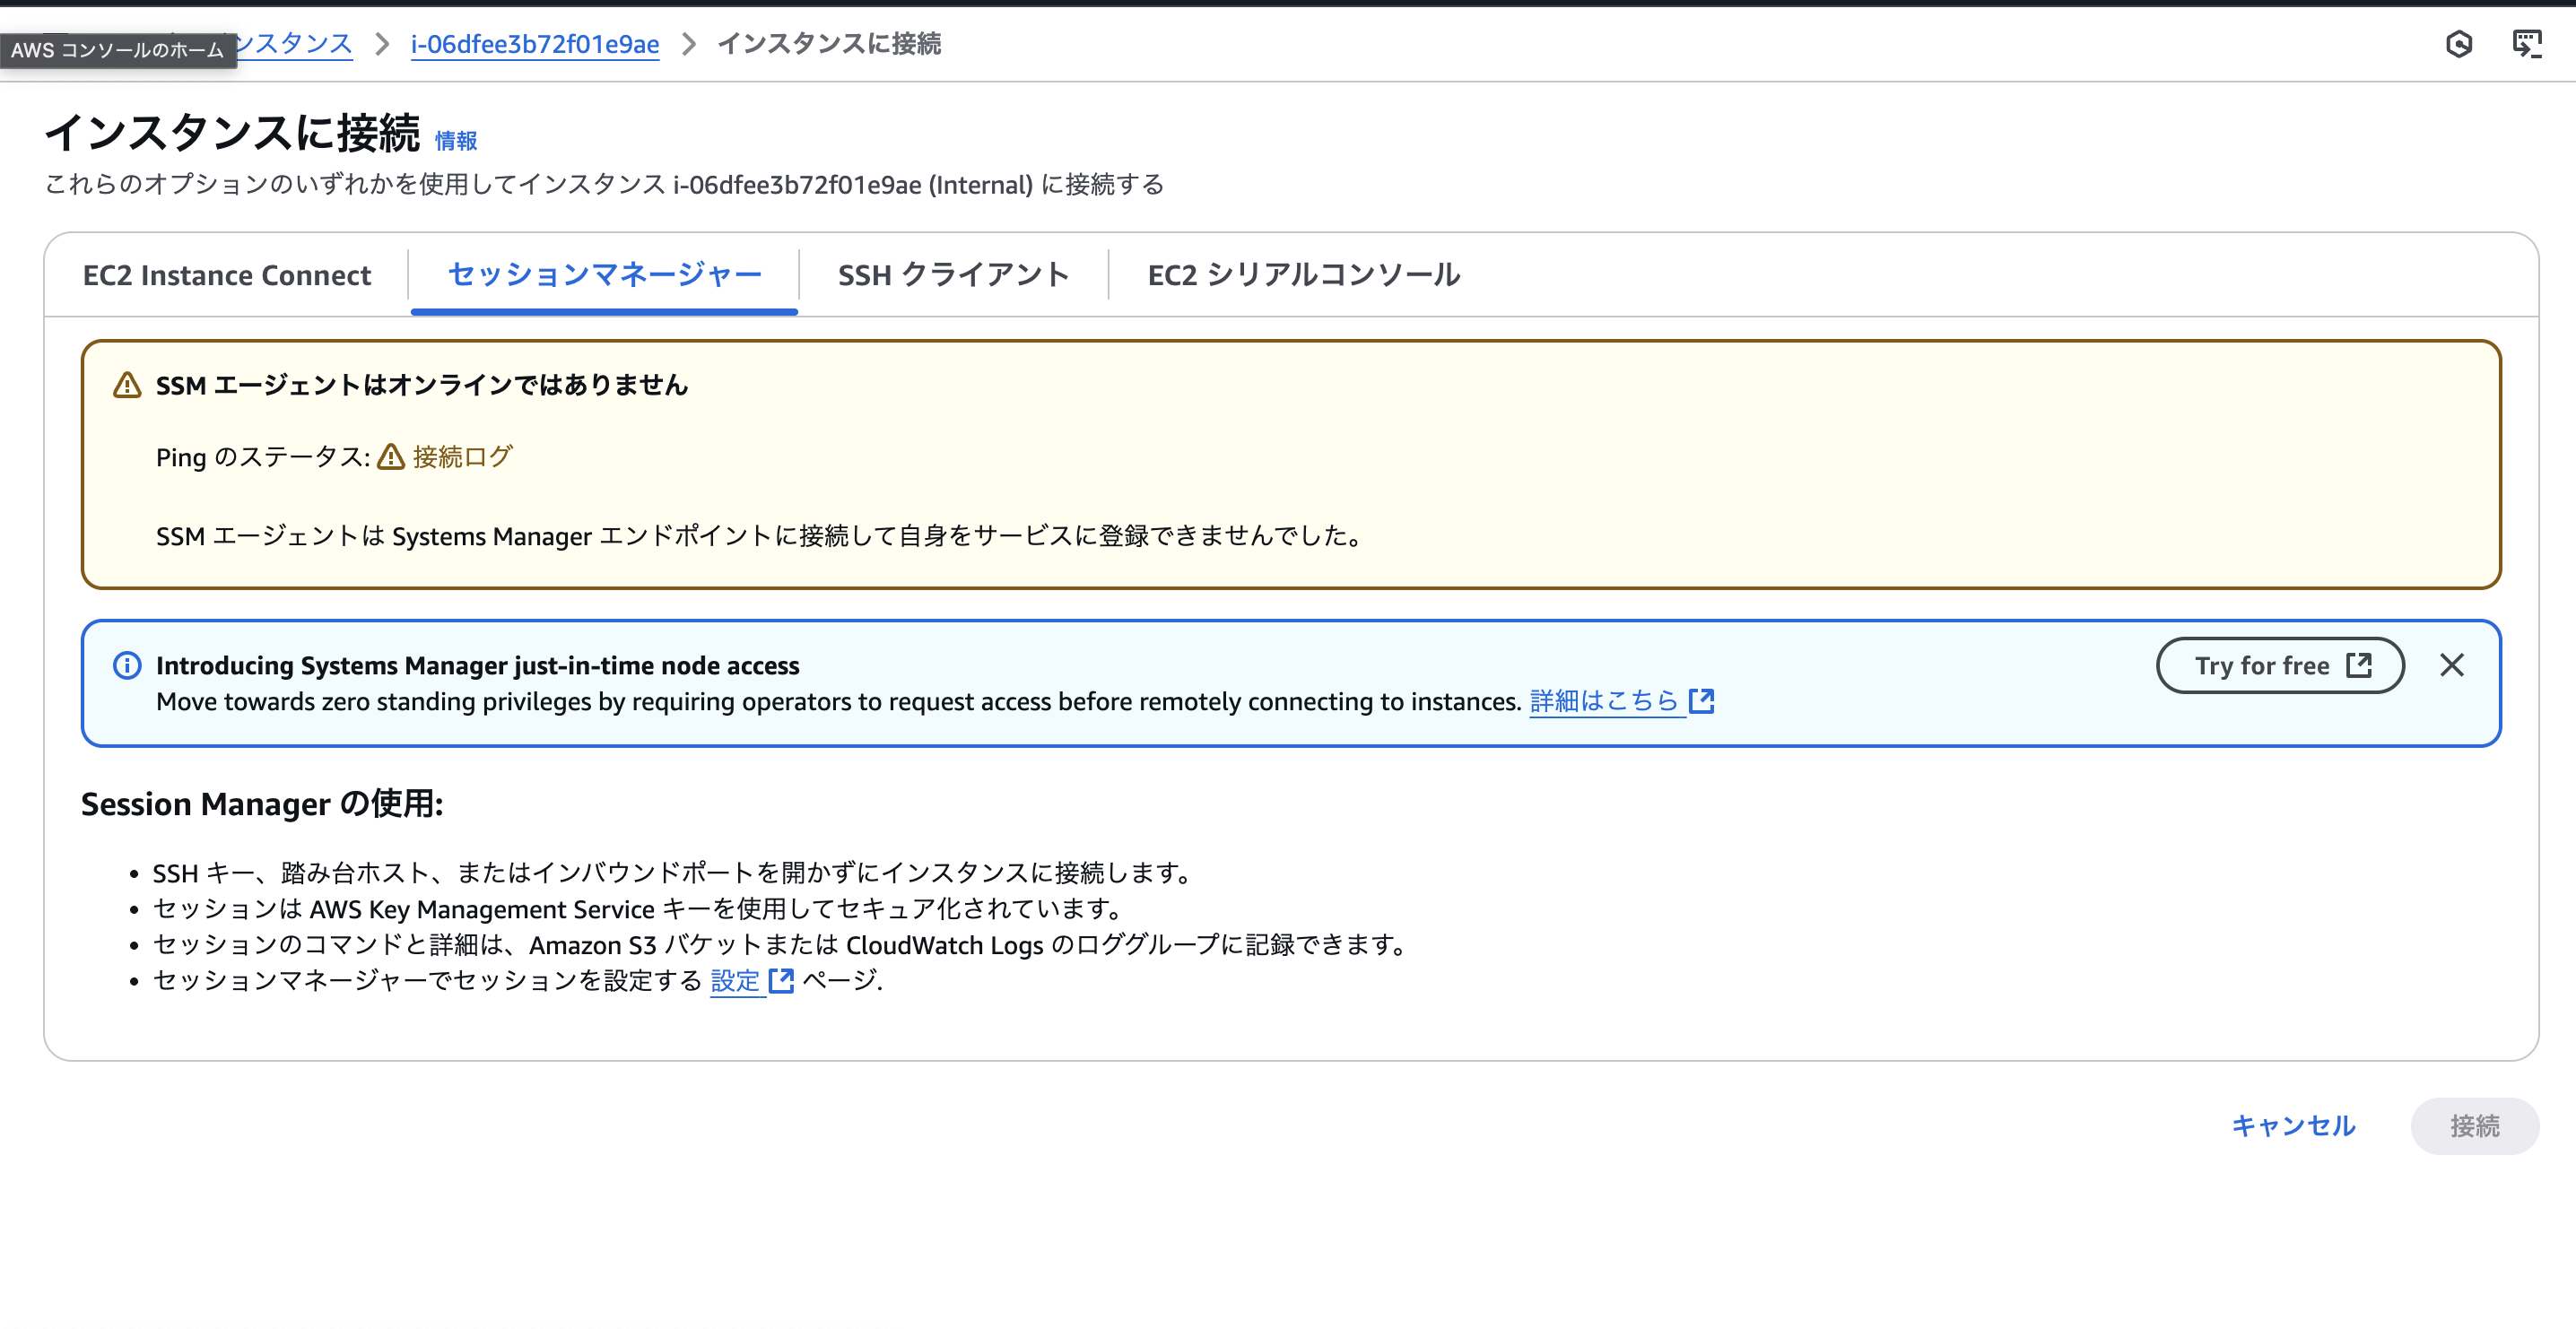Screen dimensions: 2576x1329
Task: Click the 接続ログ status text
Action: point(462,457)
